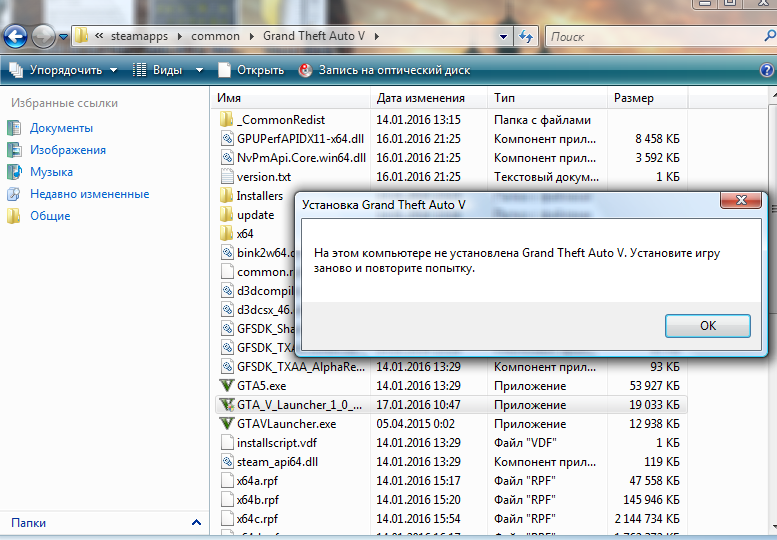Select the x64c.rpf file icon
The image size is (777, 540).
click(227, 519)
